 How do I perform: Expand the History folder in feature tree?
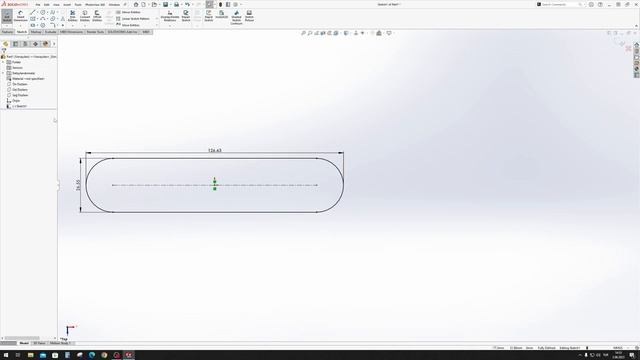(3, 62)
